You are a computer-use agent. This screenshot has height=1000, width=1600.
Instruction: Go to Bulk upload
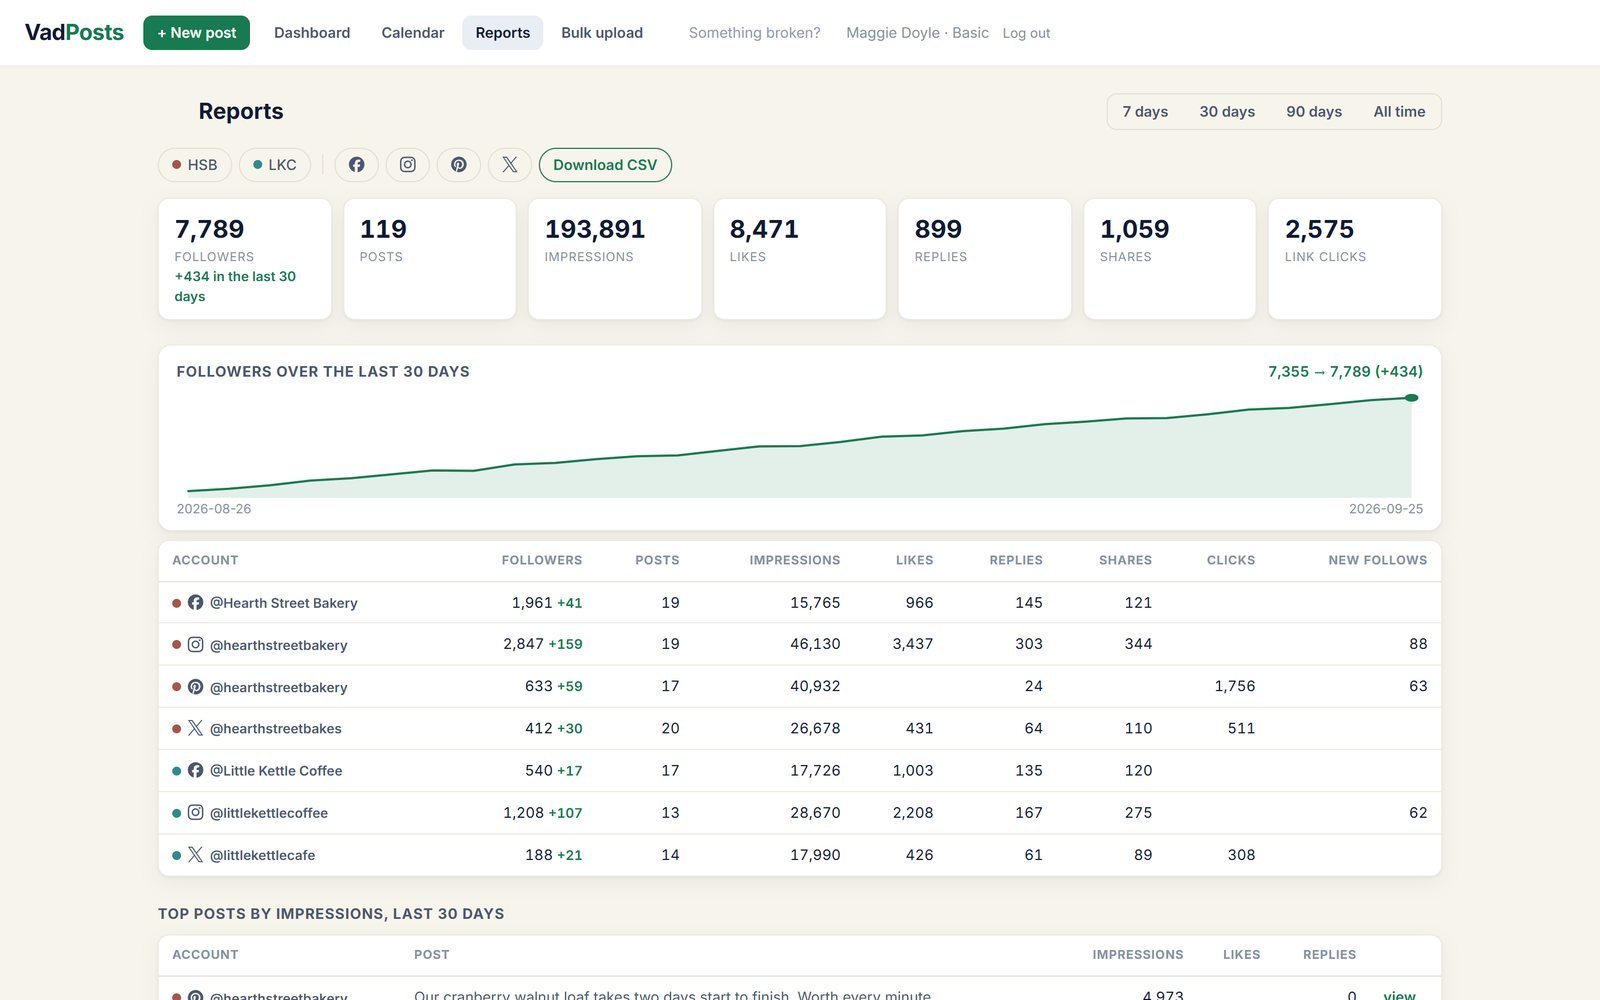tap(602, 33)
